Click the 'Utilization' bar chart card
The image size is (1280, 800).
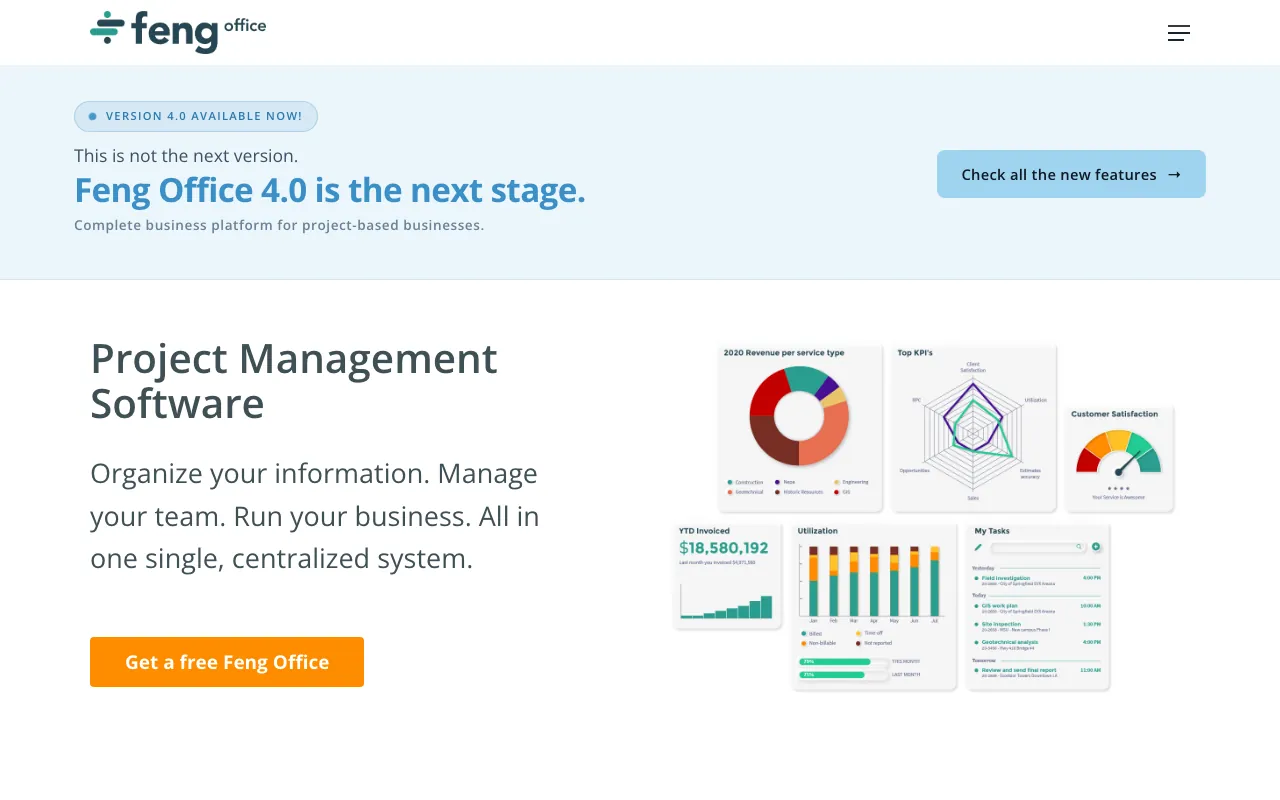click(x=875, y=606)
